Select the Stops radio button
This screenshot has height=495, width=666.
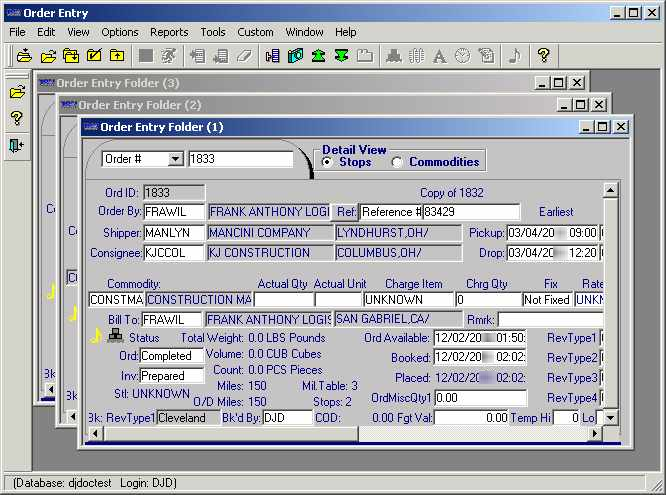(327, 162)
